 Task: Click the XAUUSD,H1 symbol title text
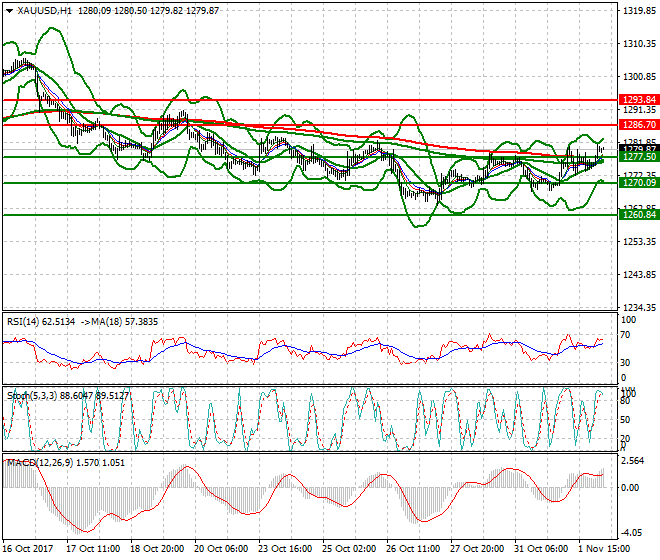[x=44, y=11]
